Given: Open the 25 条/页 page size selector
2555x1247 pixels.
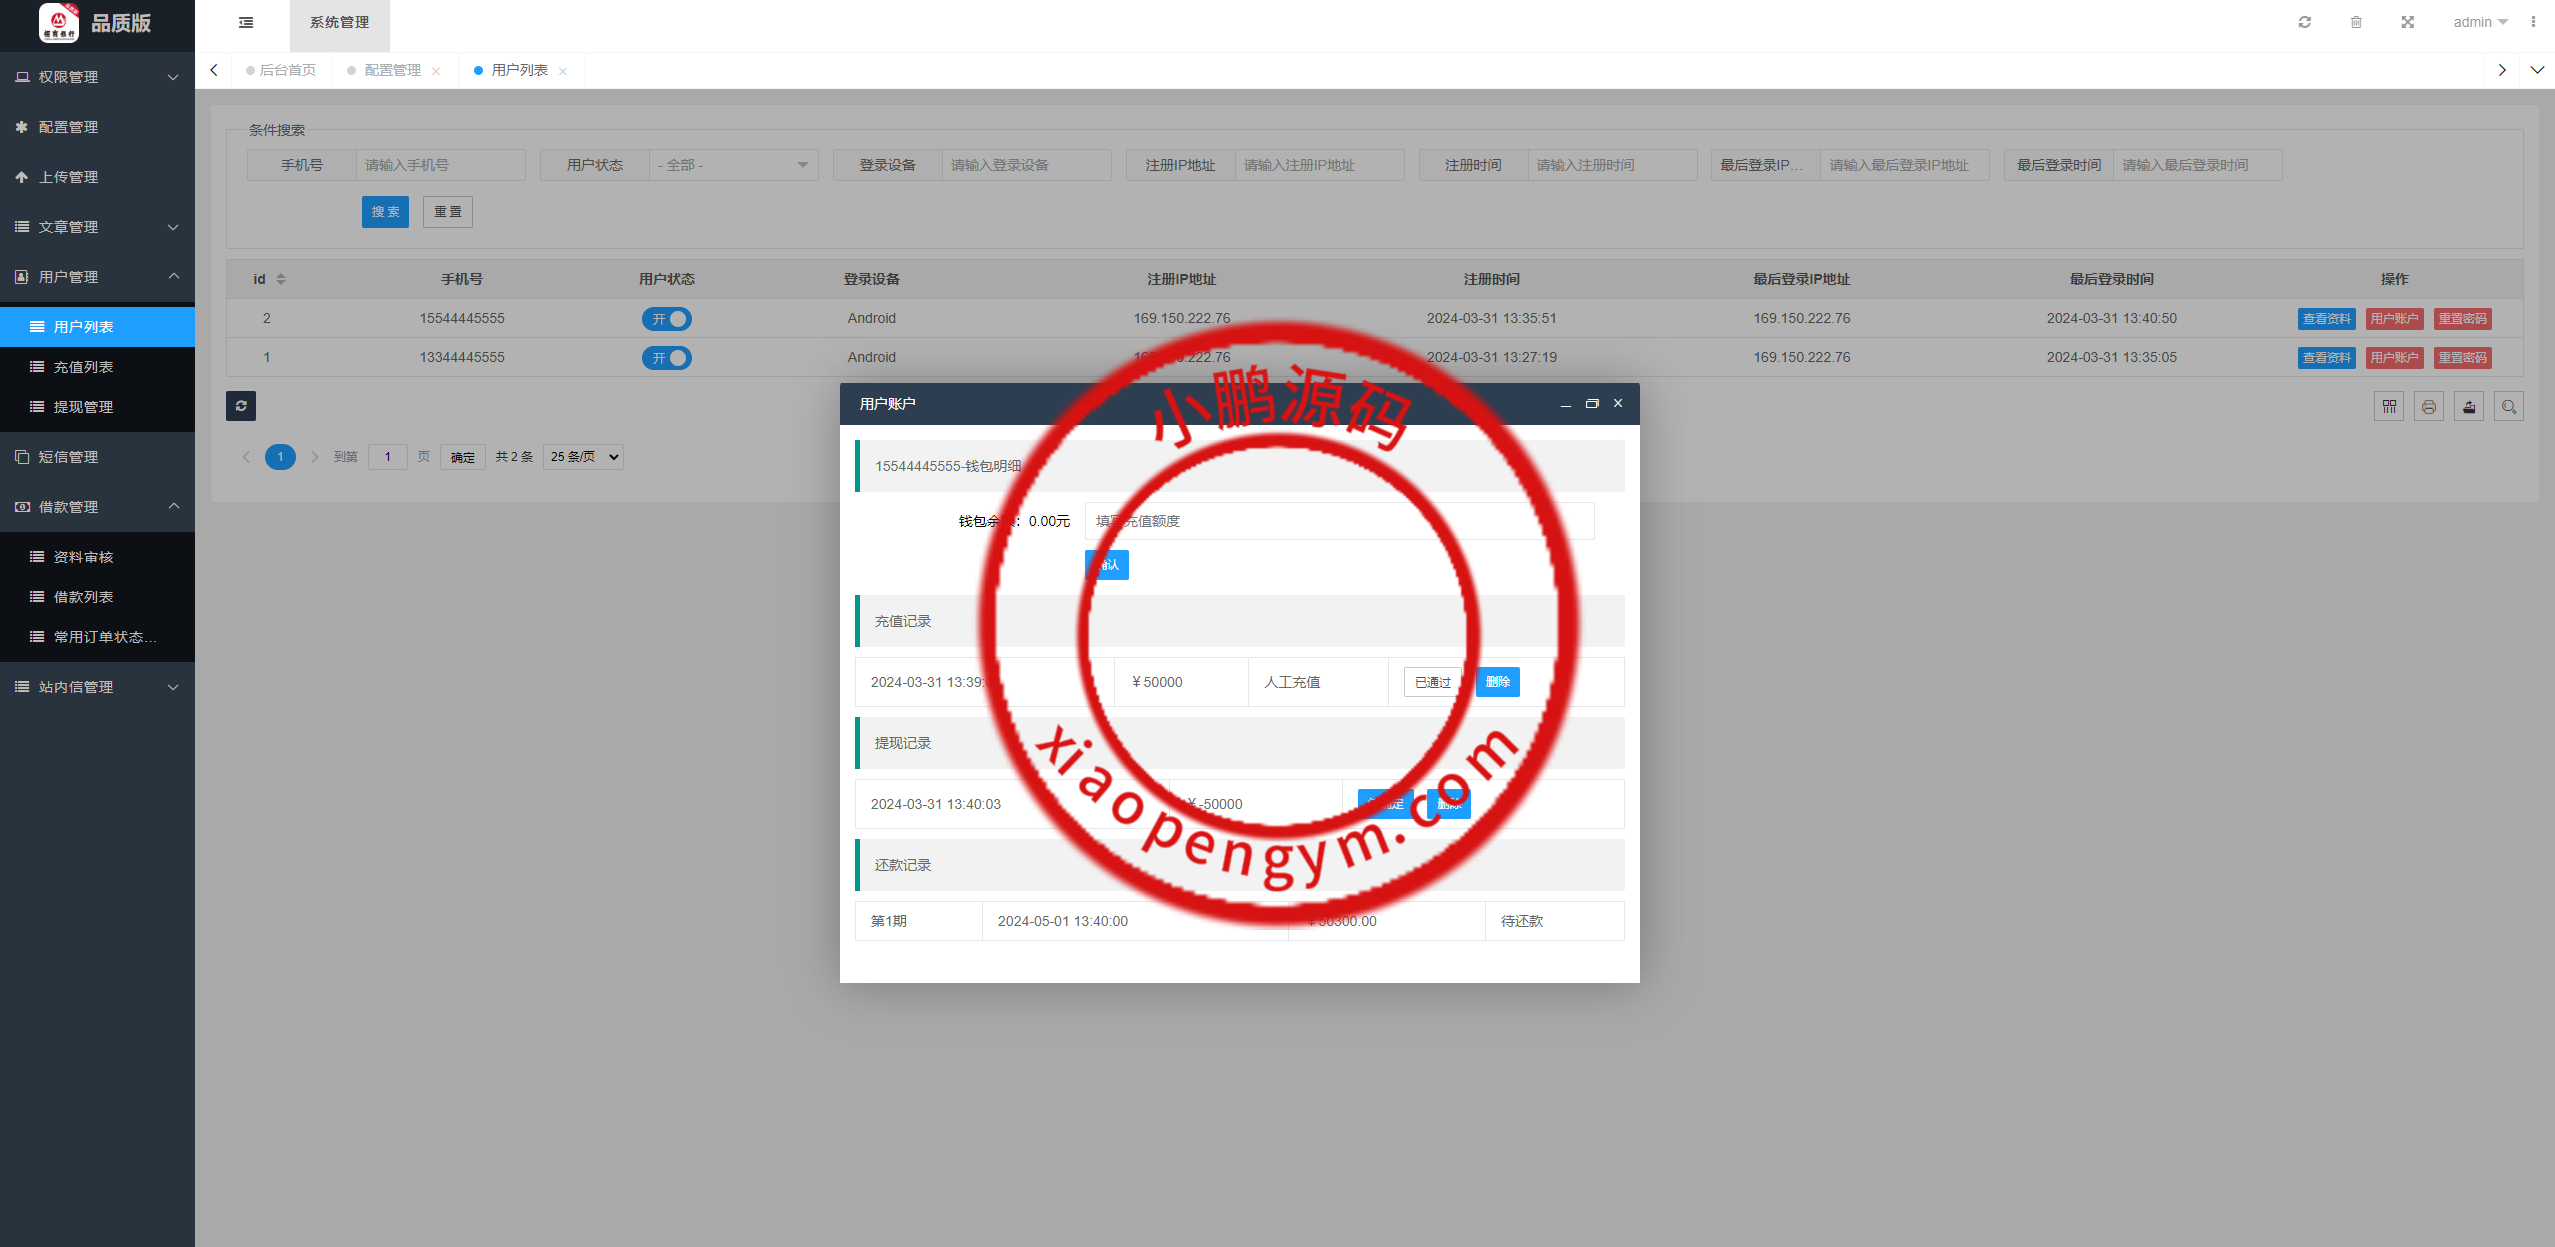Looking at the screenshot, I should pos(584,457).
